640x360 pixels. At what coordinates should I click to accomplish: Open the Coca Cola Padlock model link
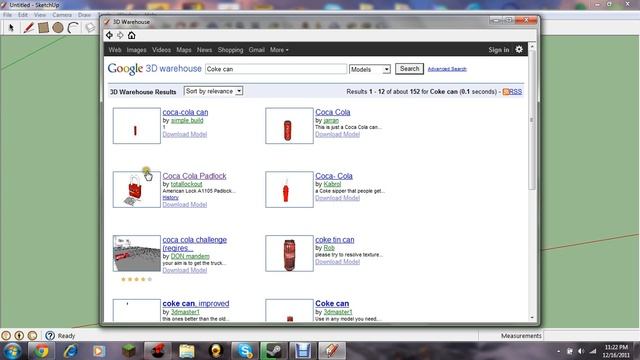pyautogui.click(x=194, y=176)
